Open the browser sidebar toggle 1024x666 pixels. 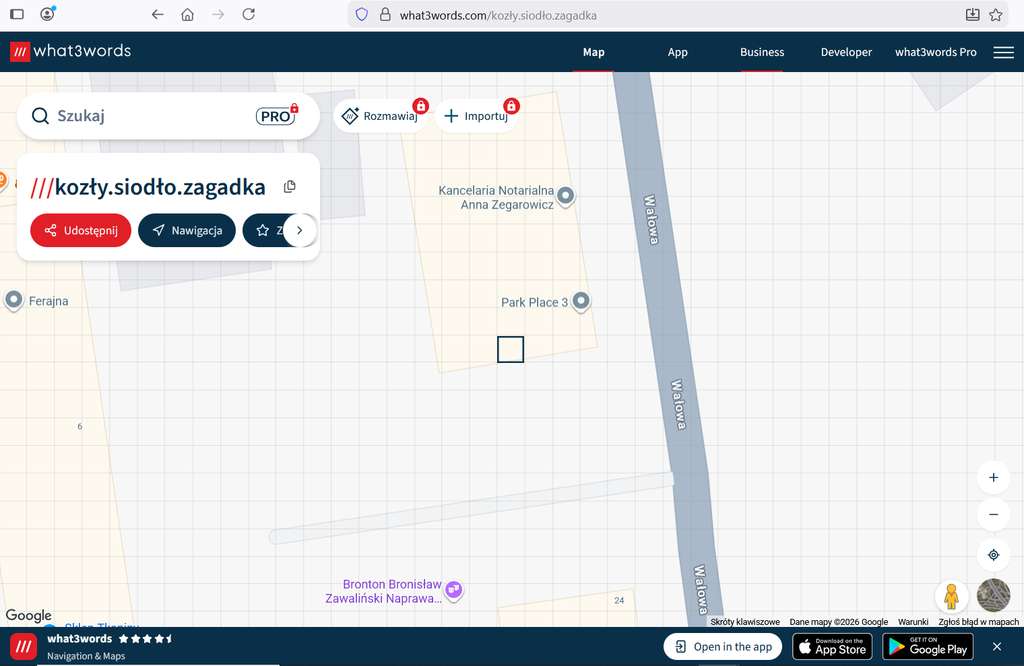pyautogui.click(x=17, y=14)
